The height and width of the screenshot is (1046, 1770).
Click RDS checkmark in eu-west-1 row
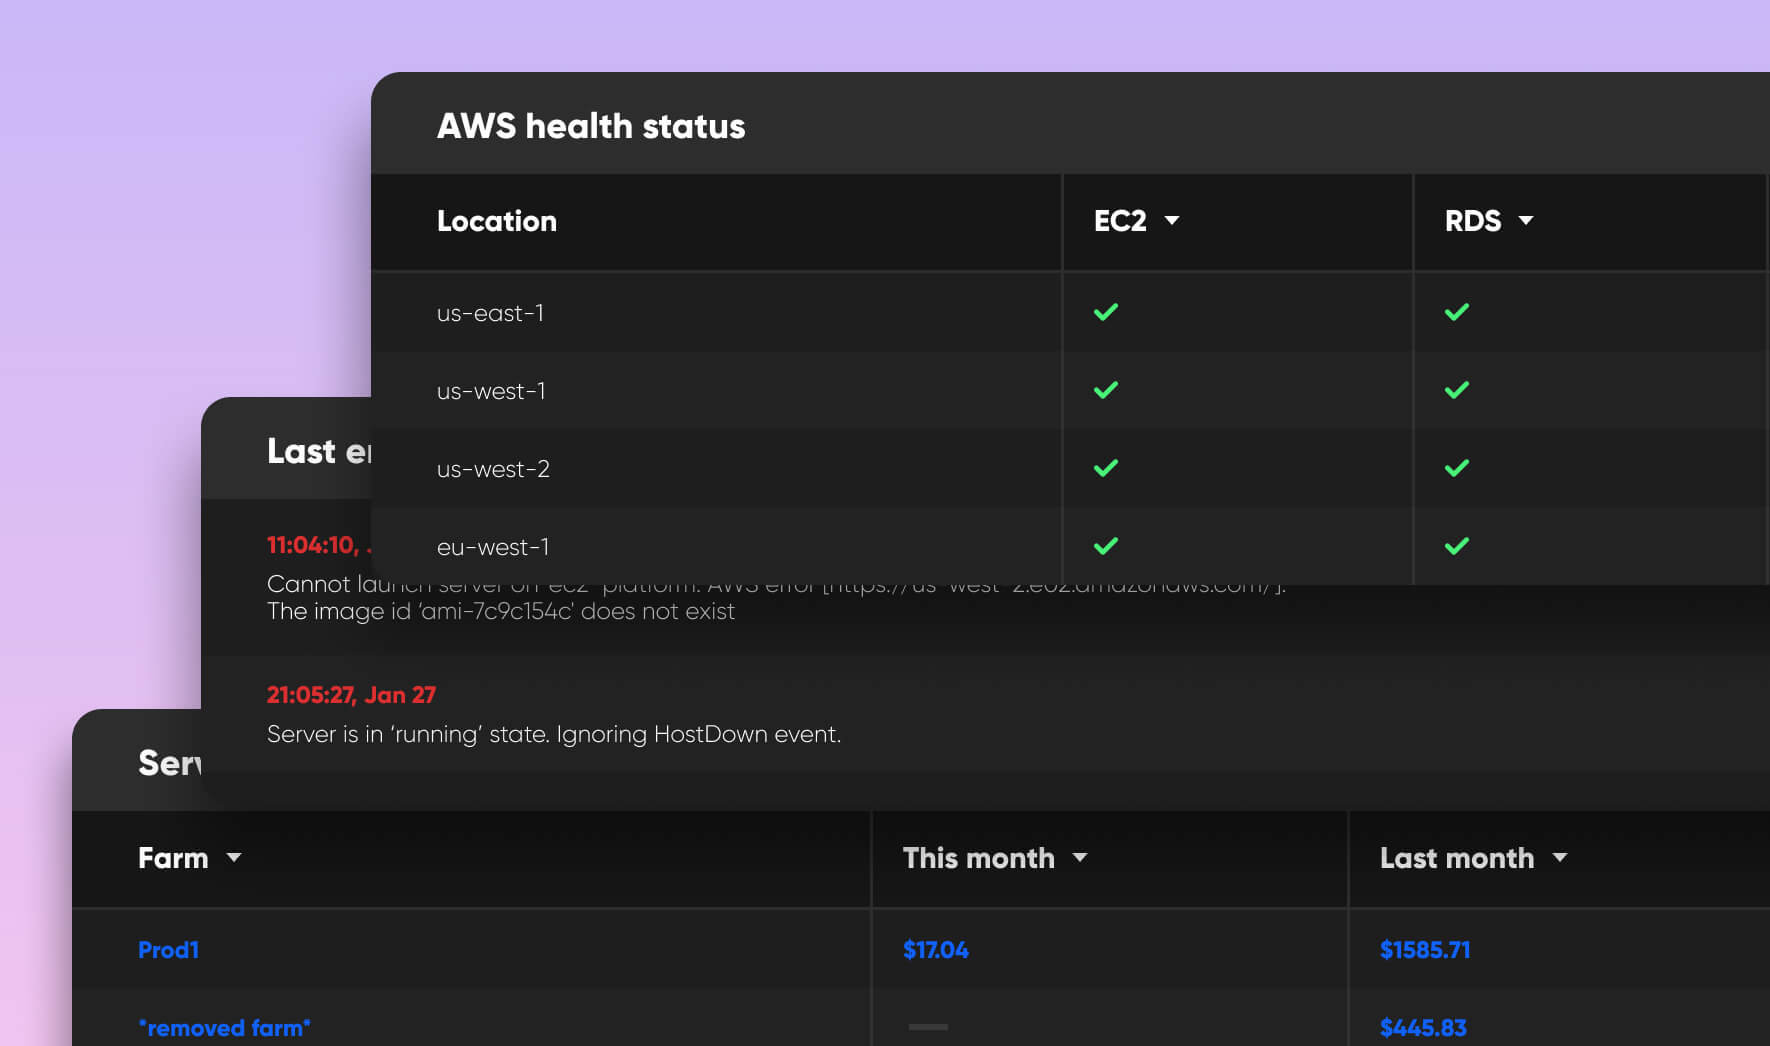[x=1457, y=546]
